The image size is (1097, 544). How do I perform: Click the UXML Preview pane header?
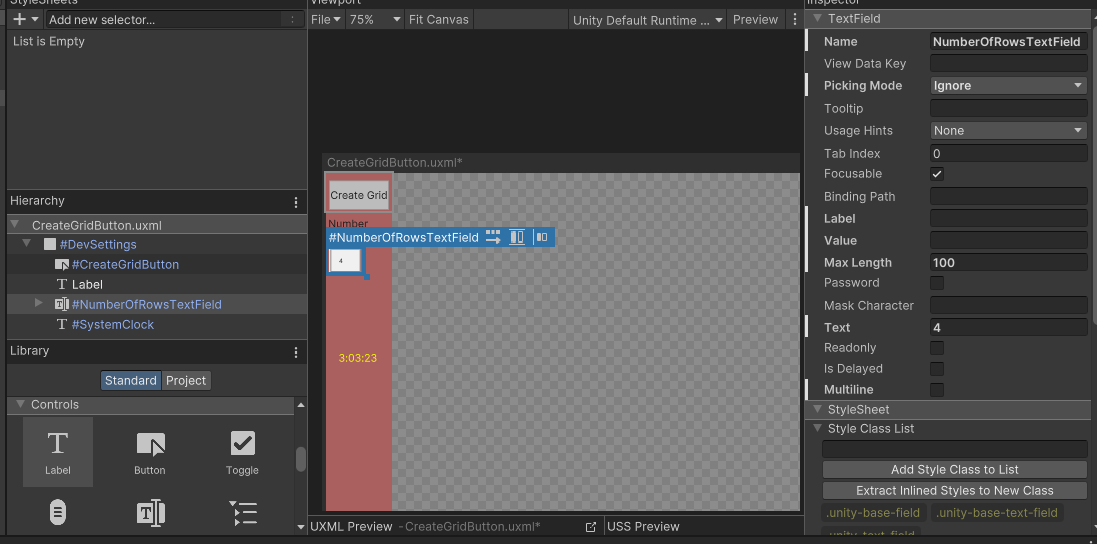352,527
